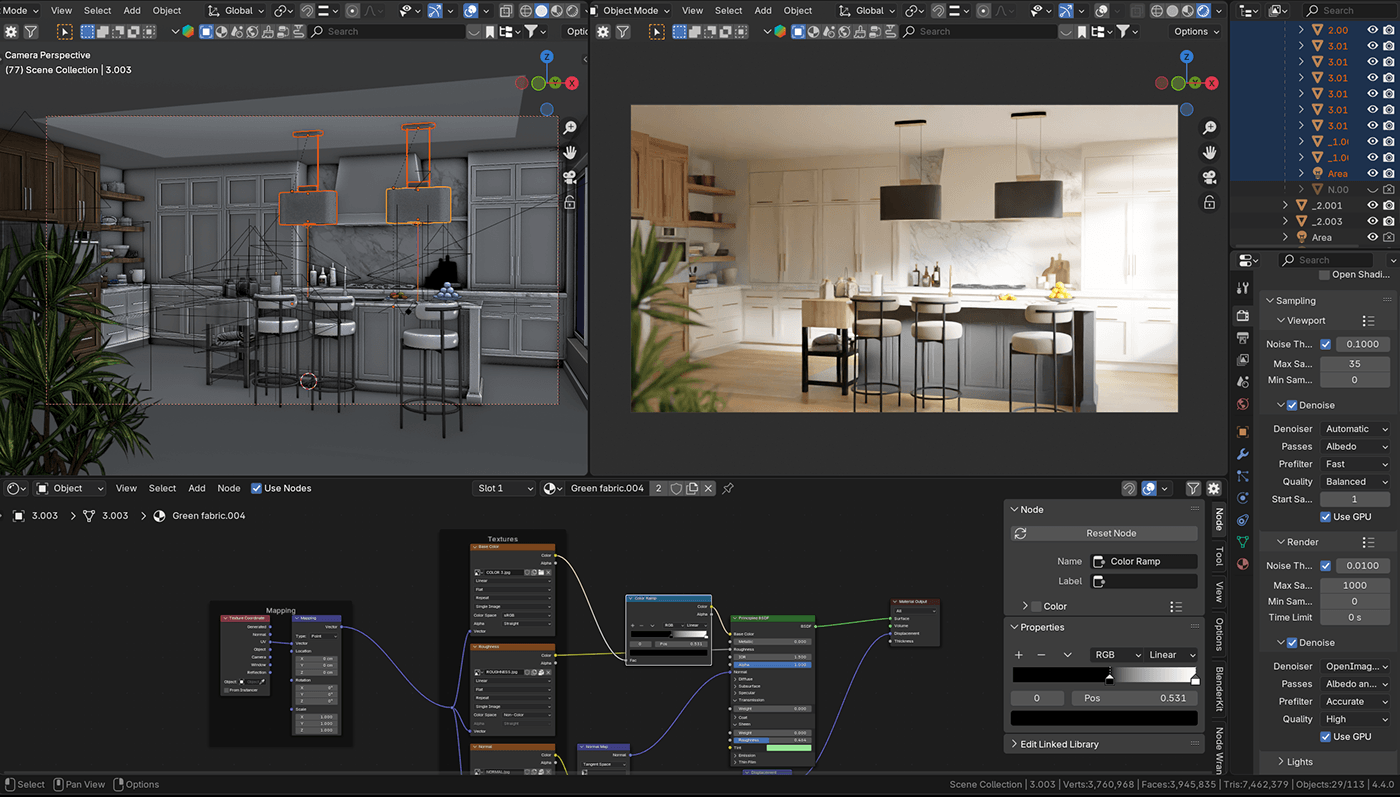
Task: Open the Render properties tab icon
Action: [x=1243, y=316]
